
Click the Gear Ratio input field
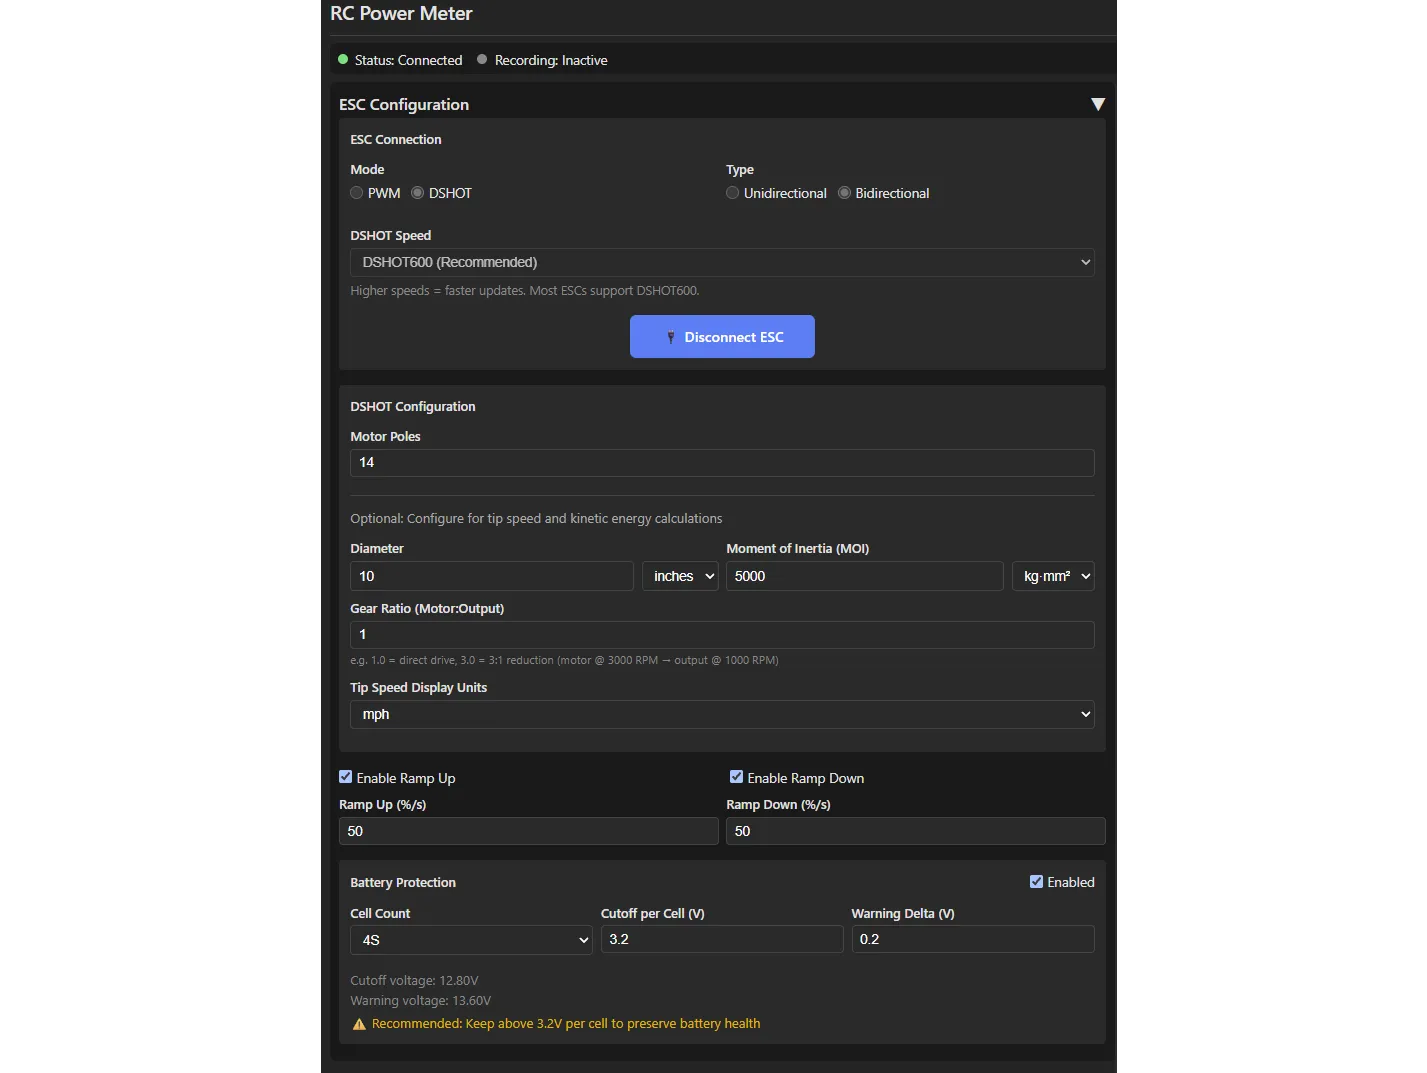coord(722,635)
